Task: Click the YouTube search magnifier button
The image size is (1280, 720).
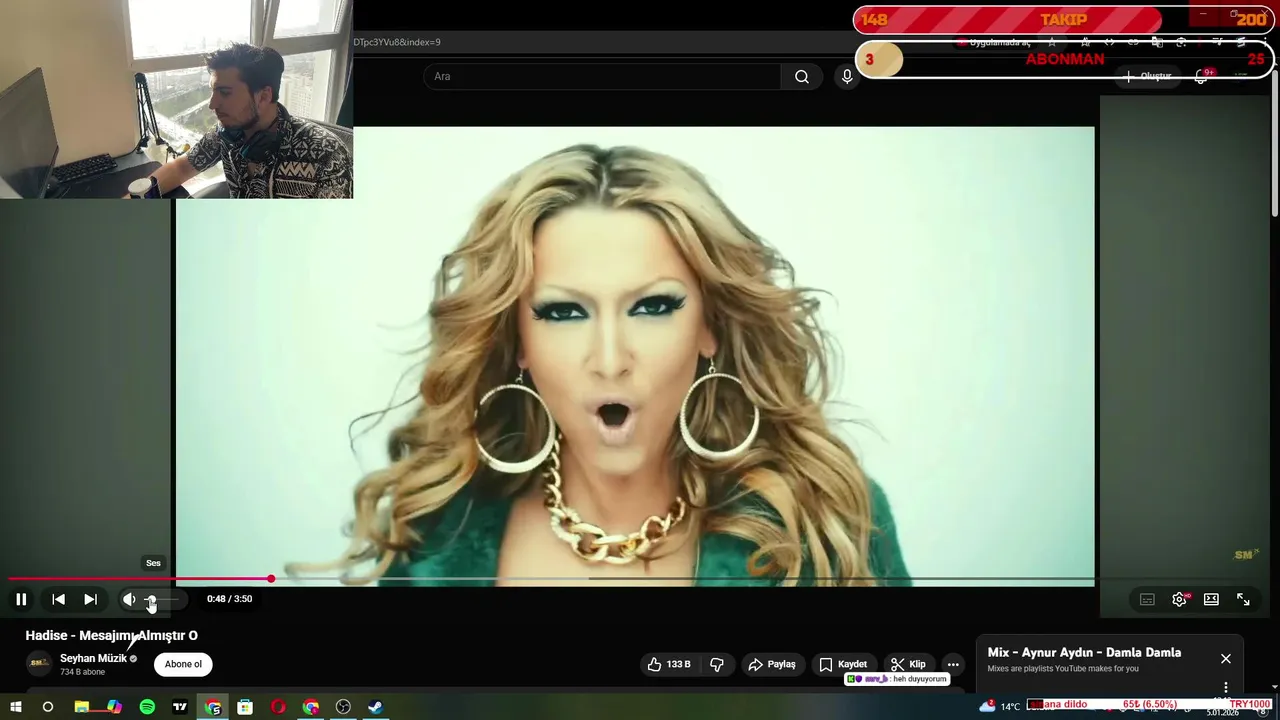Action: pos(802,77)
